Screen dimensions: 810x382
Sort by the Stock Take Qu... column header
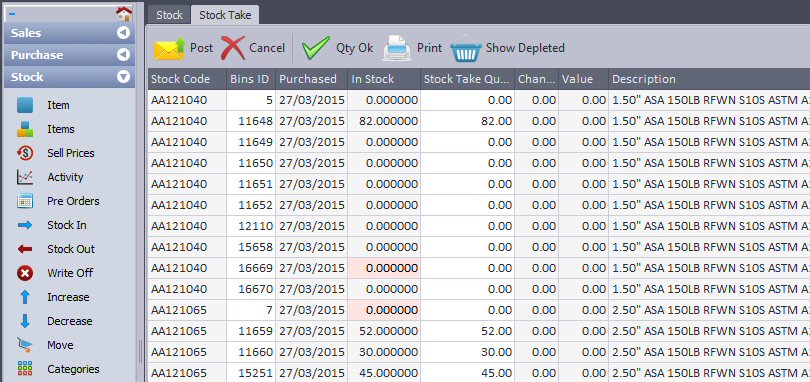click(468, 79)
